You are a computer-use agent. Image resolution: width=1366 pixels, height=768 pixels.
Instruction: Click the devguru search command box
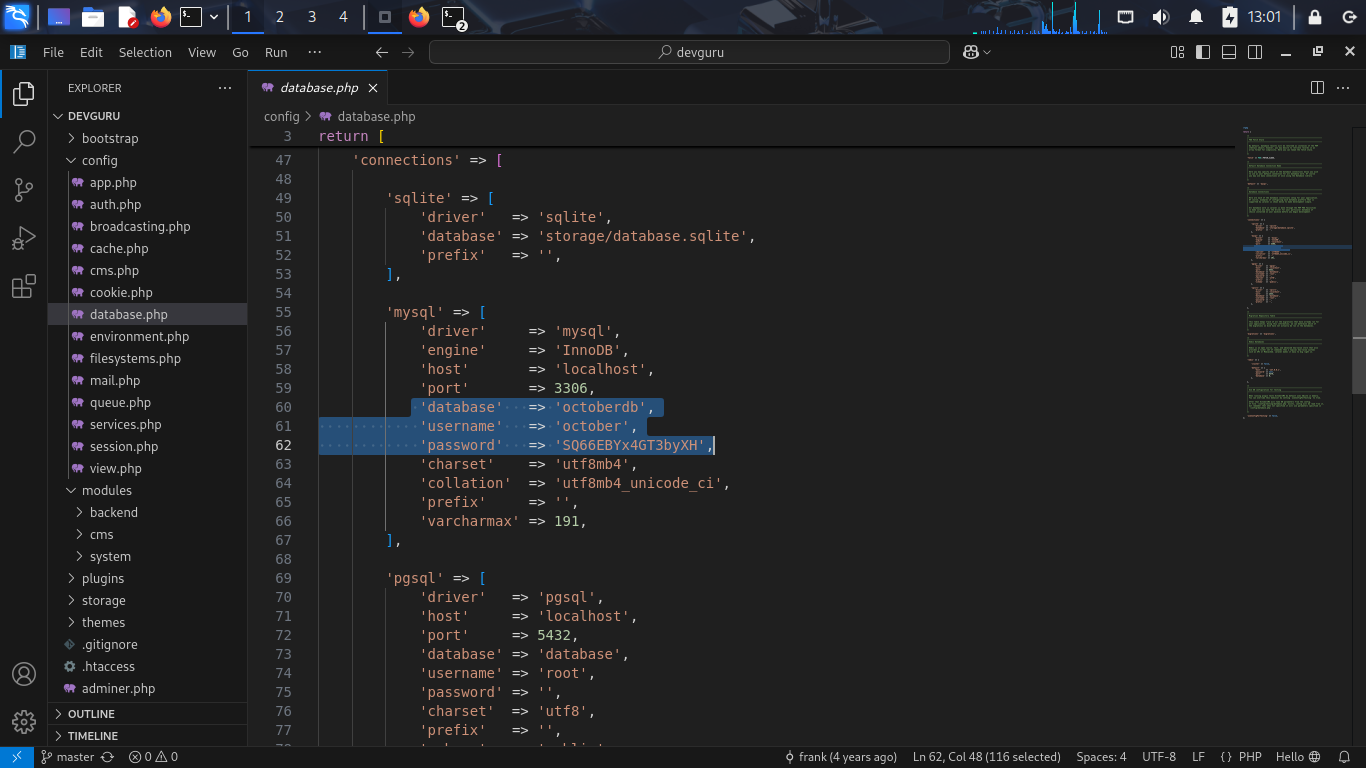pos(689,53)
